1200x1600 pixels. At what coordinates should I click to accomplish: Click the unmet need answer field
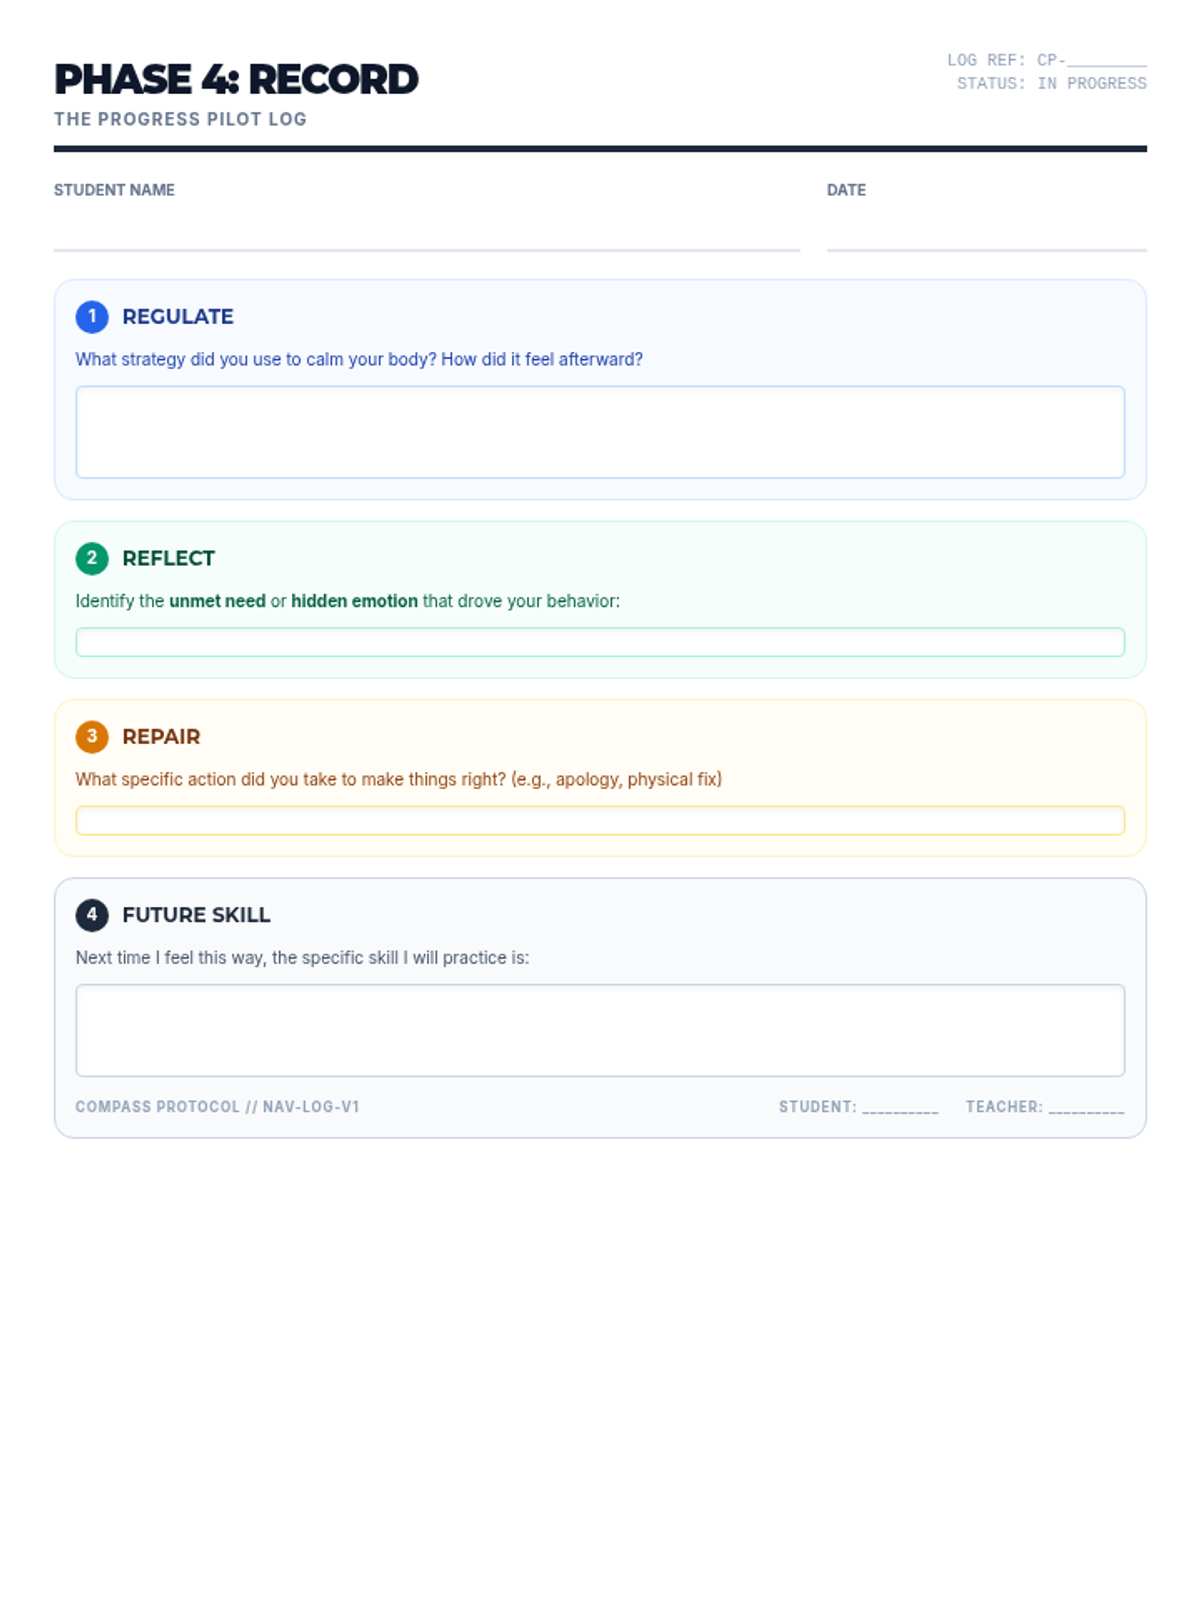pyautogui.click(x=600, y=642)
